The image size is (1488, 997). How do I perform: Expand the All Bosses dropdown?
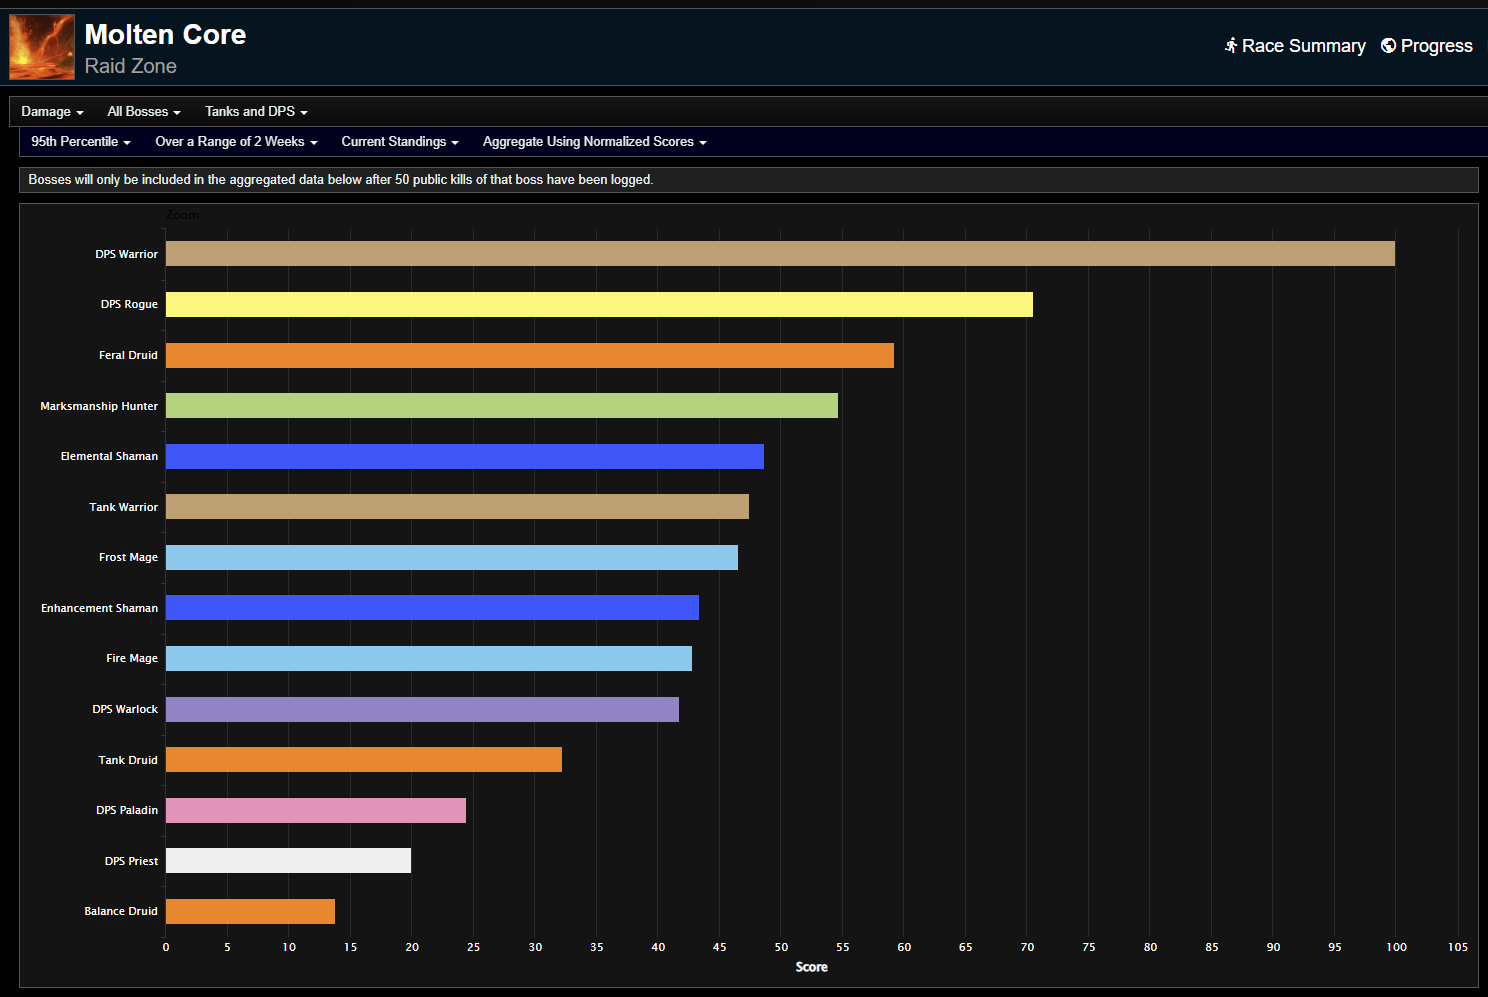point(143,111)
